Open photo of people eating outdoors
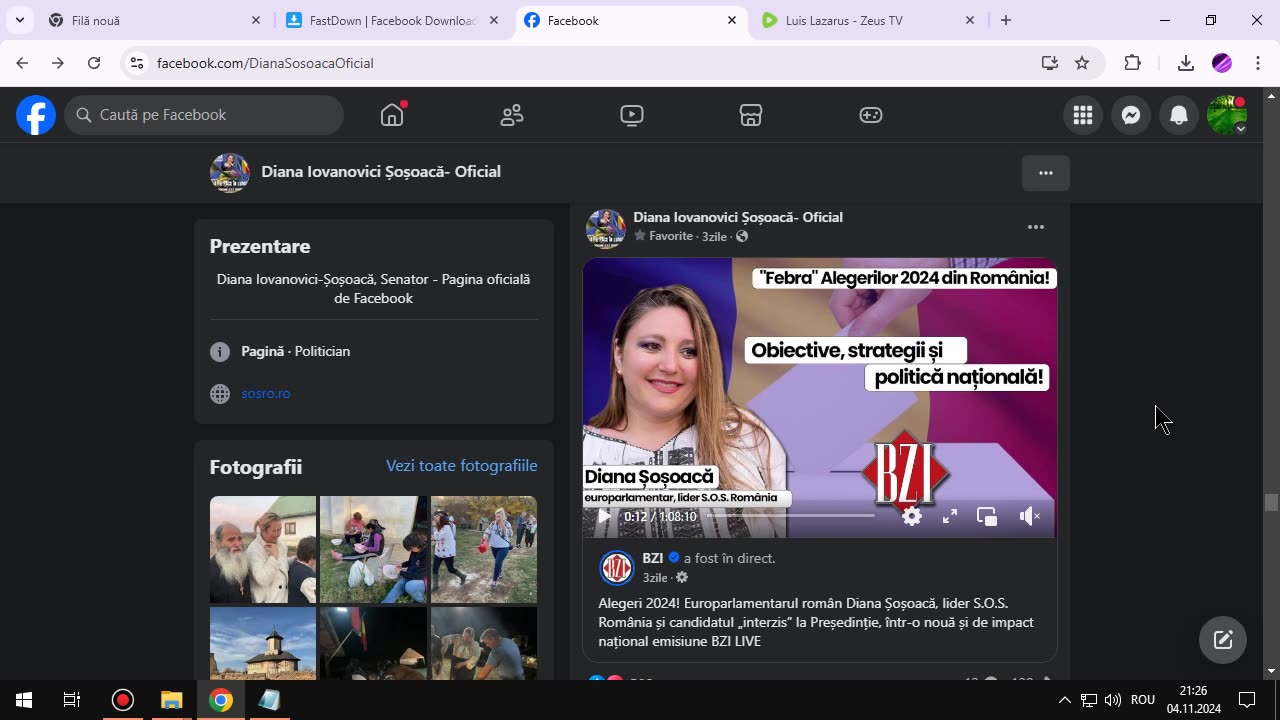Viewport: 1280px width, 720px height. (373, 550)
